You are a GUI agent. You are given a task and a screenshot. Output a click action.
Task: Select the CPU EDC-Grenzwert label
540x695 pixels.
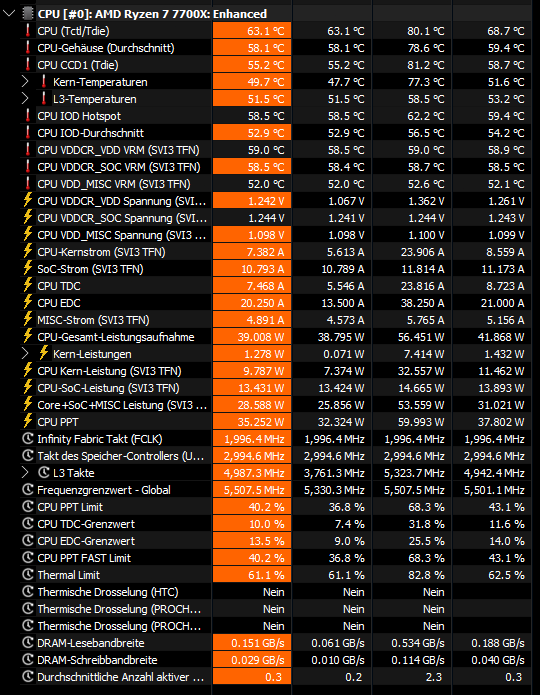pyautogui.click(x=86, y=541)
